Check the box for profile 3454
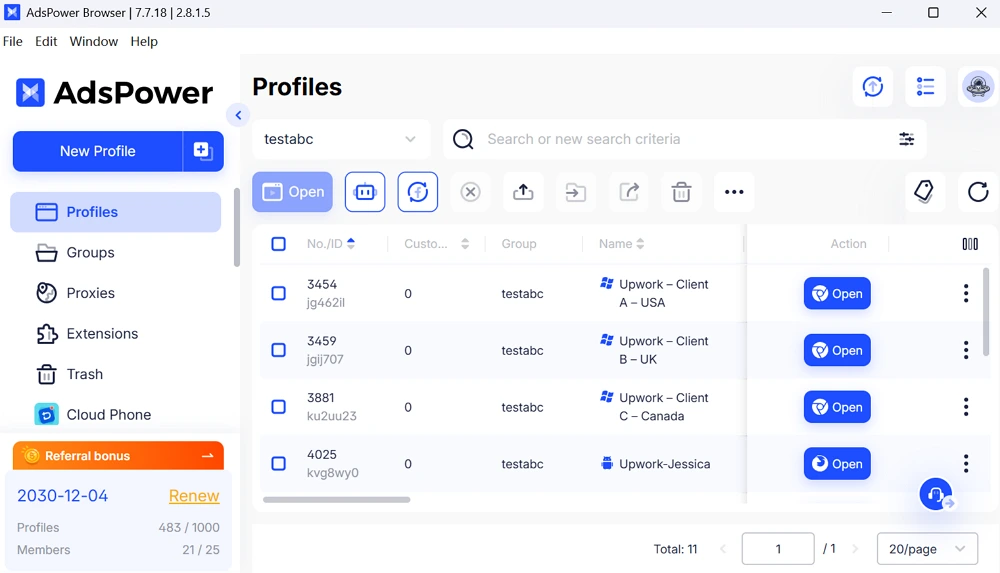The image size is (1000, 573). (279, 294)
